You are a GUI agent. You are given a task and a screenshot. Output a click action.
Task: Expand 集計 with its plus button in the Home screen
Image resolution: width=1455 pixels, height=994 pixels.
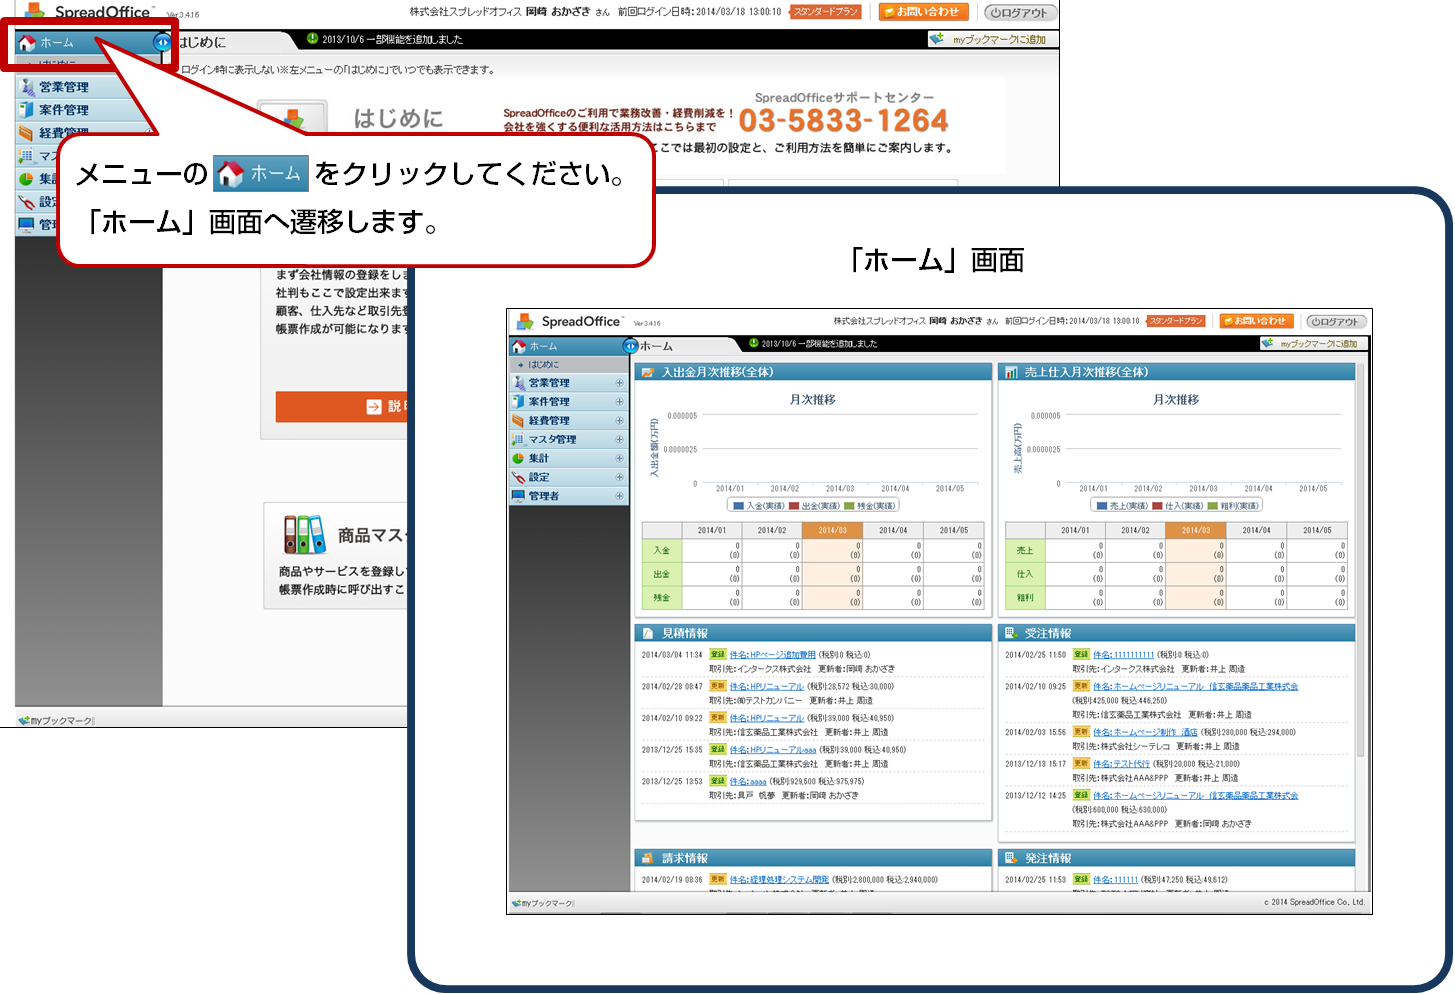(619, 459)
